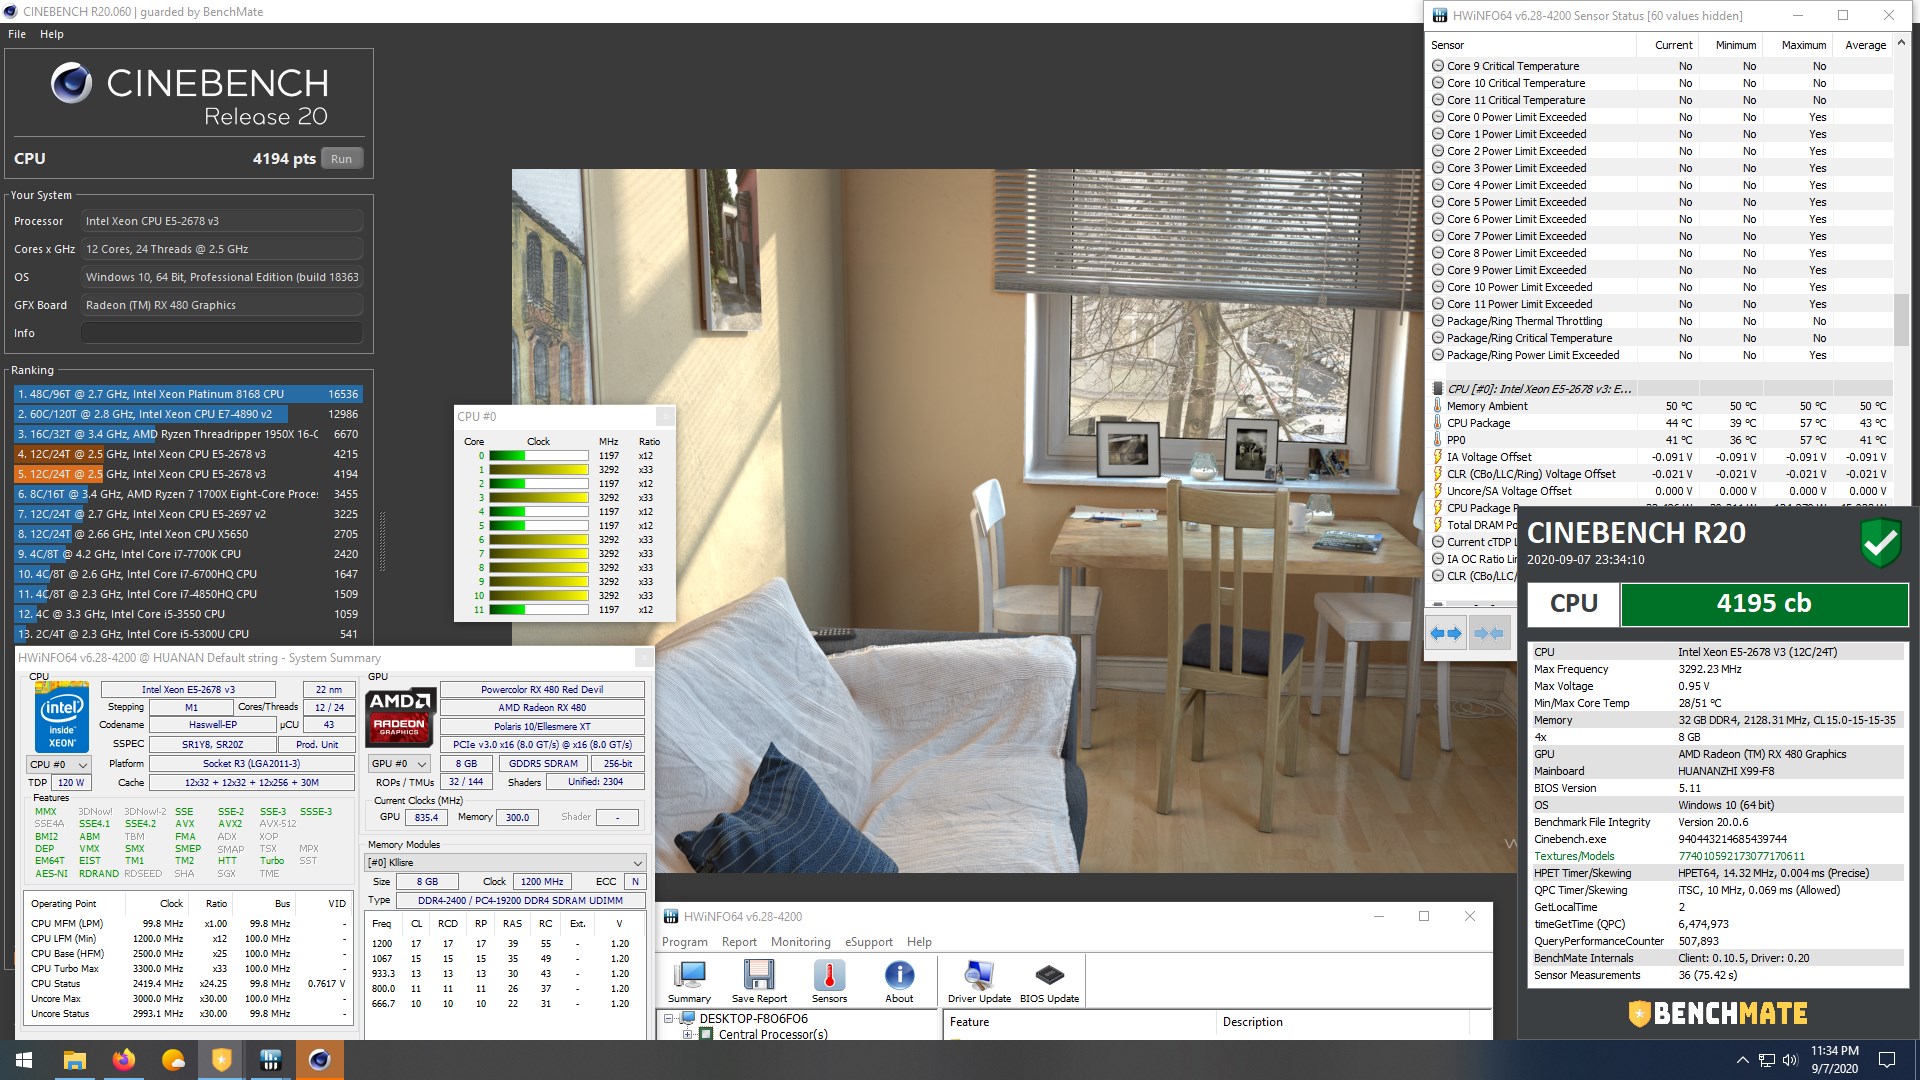Open the [#0] Kllisre memory module dropdown
1920x1080 pixels.
(x=505, y=862)
